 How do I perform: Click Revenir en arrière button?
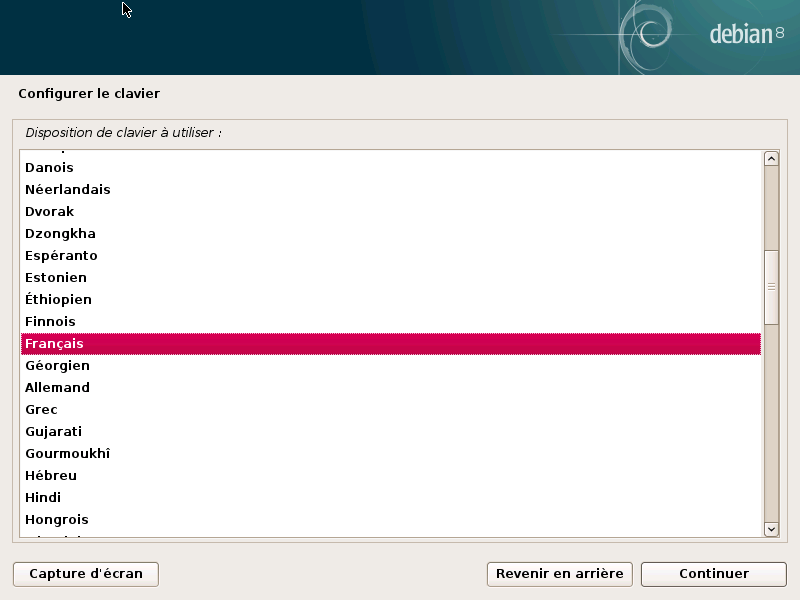[559, 574]
